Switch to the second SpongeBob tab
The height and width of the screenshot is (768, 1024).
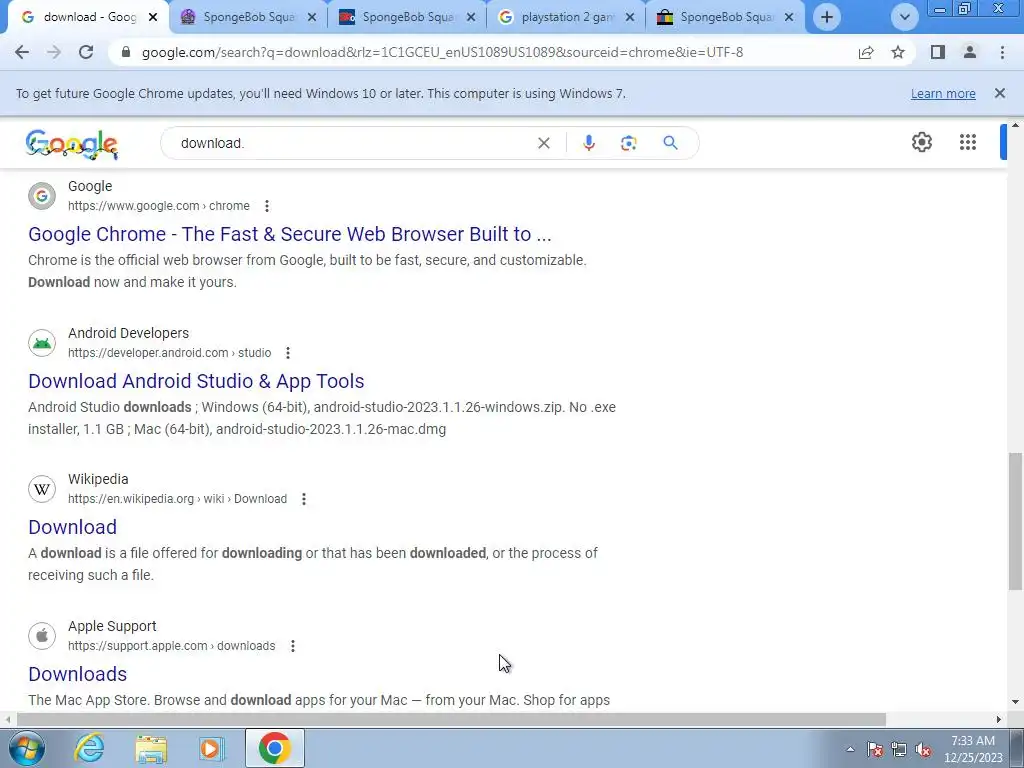point(248,17)
